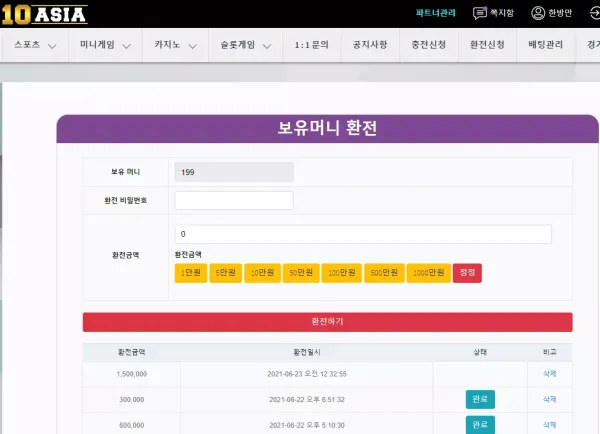Select the 10만원 amount button
Screen dimensions: 600x434
tap(262, 273)
